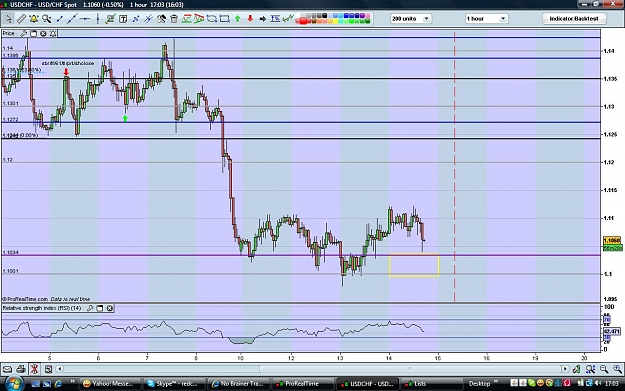The height and width of the screenshot is (391, 625).
Task: Select the rectangle drawing tool
Action: click(224, 18)
